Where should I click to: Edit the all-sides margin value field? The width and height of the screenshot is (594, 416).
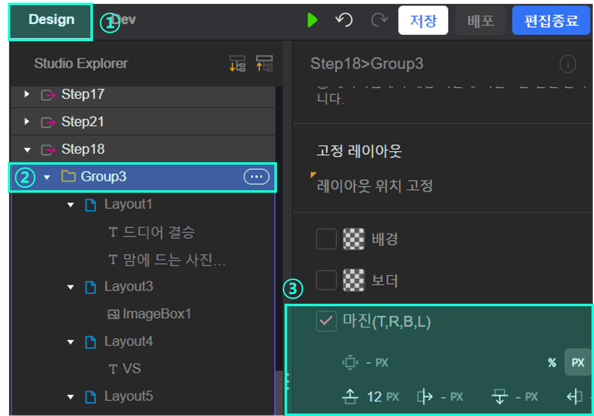pos(377,363)
